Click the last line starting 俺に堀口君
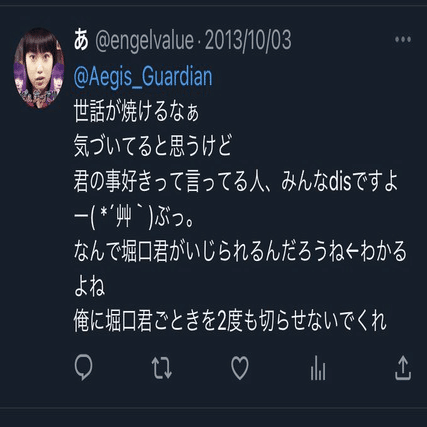 pos(230,322)
